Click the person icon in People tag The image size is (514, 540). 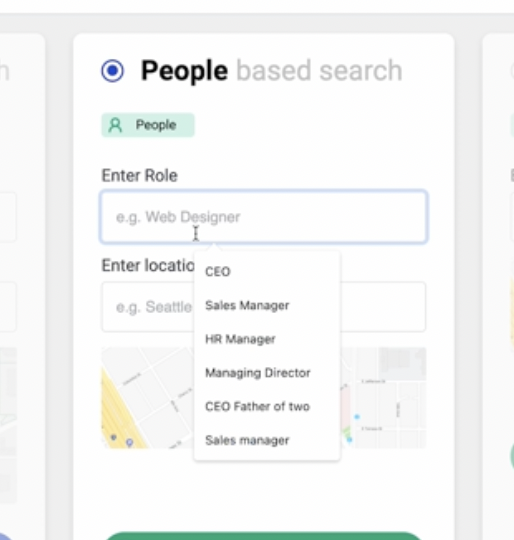(x=115, y=125)
